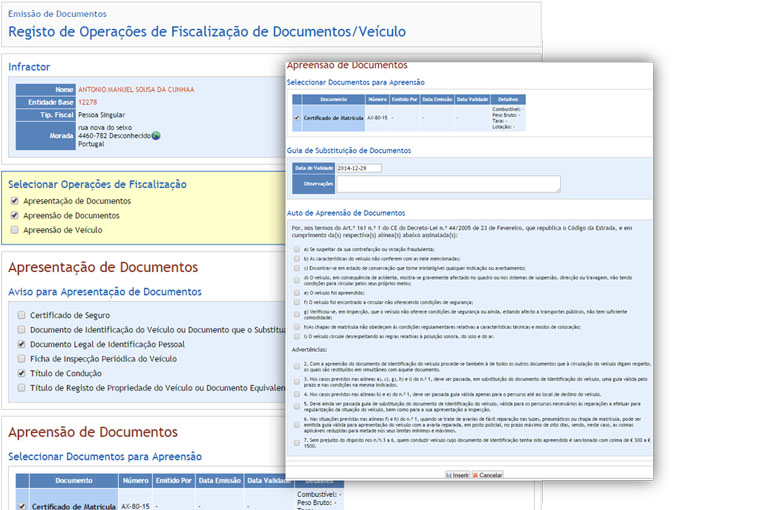Toggle the Apresentação de Documentos operation checkbox
The height and width of the screenshot is (510, 768).
[x=15, y=201]
